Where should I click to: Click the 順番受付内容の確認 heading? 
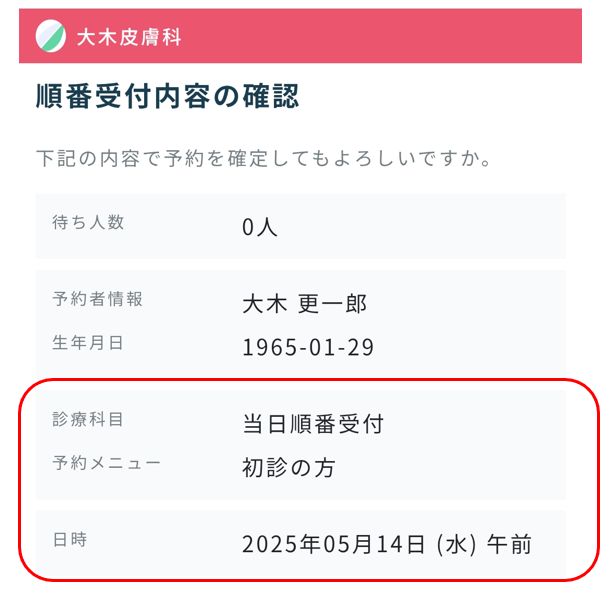[167, 96]
